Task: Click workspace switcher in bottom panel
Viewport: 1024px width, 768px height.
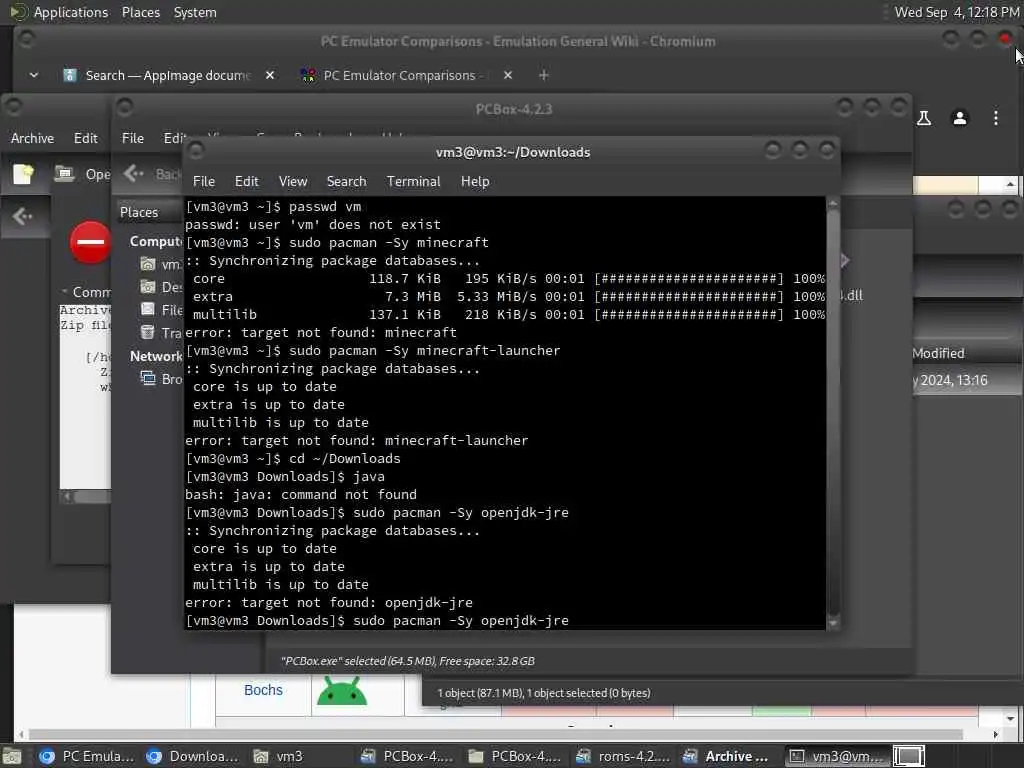Action: pyautogui.click(x=908, y=756)
